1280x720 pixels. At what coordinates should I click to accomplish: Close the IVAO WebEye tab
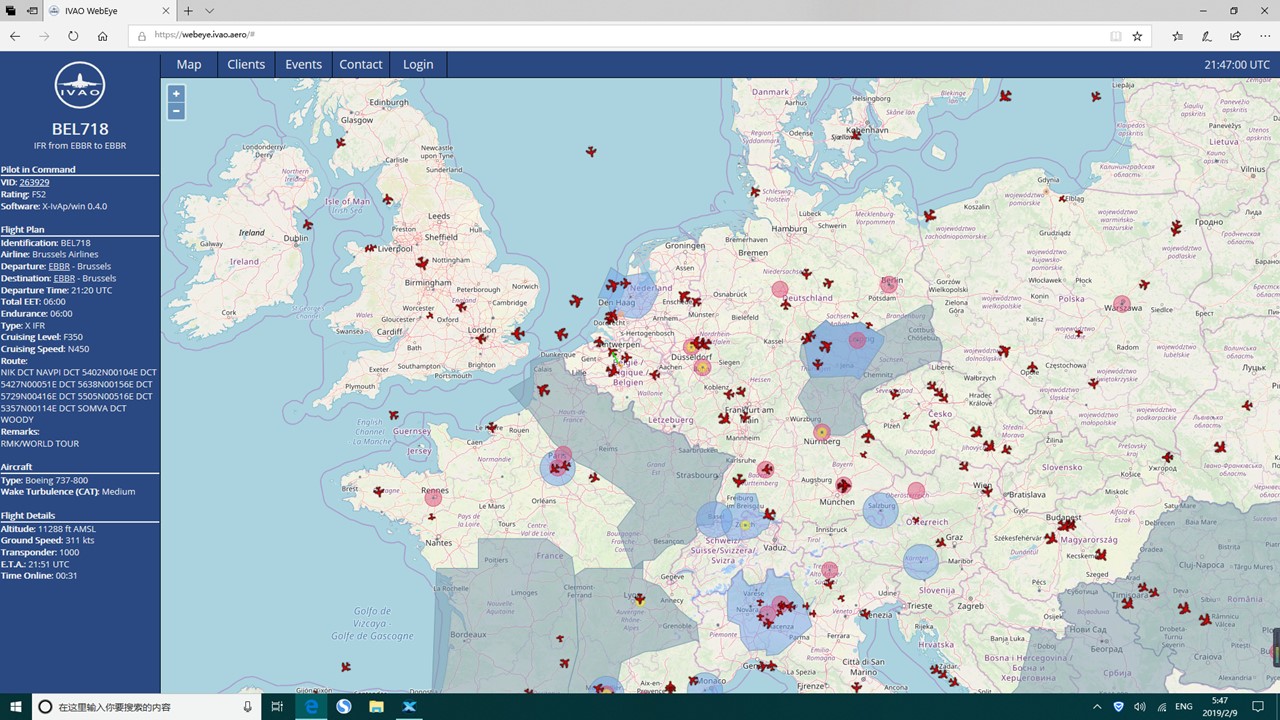tap(164, 11)
